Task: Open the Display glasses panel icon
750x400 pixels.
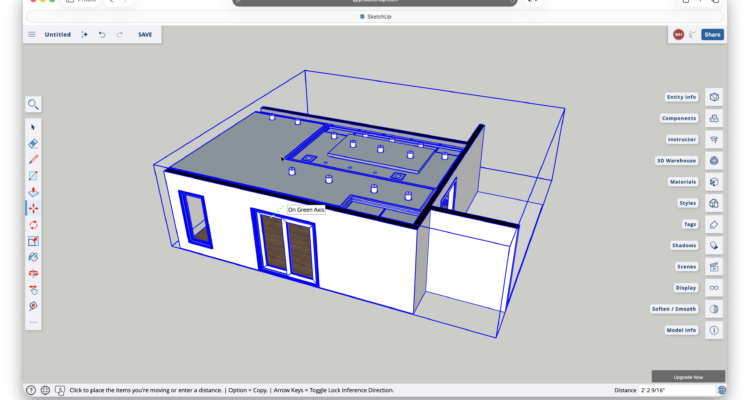Action: pos(714,288)
